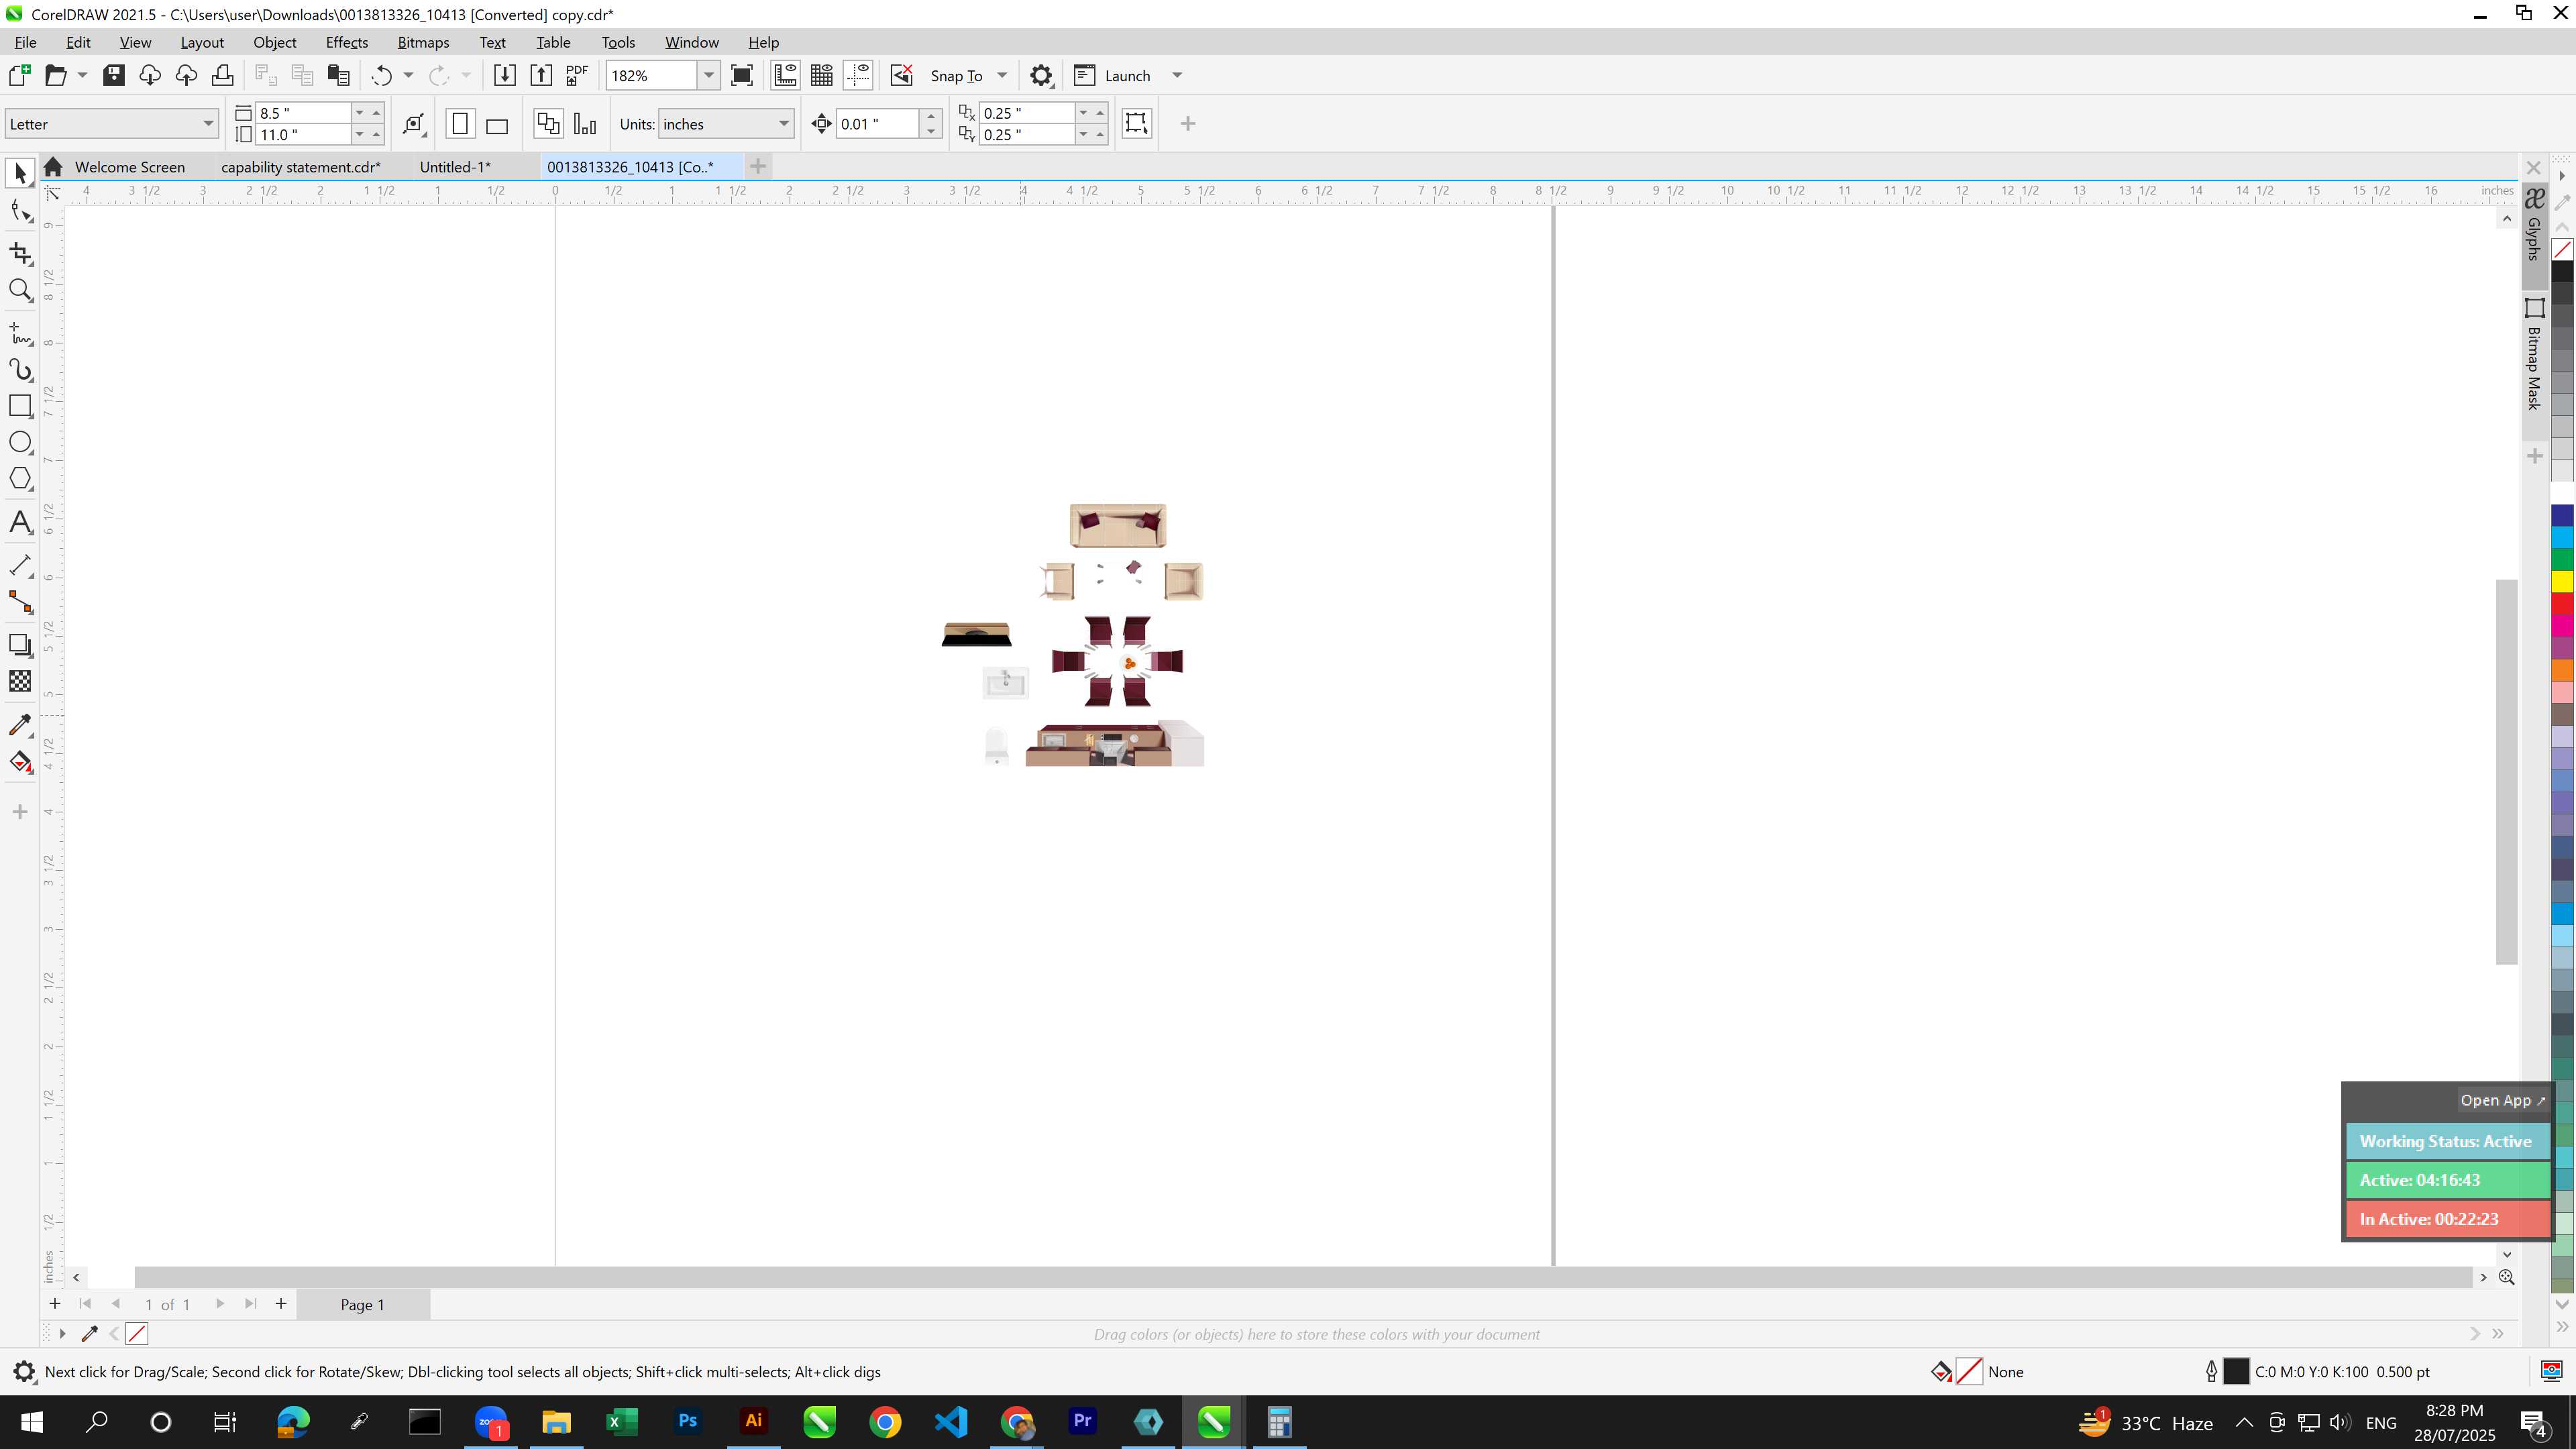This screenshot has width=2576, height=1449.
Task: Expand the Open recent dropdown arrow
Action: pyautogui.click(x=82, y=75)
